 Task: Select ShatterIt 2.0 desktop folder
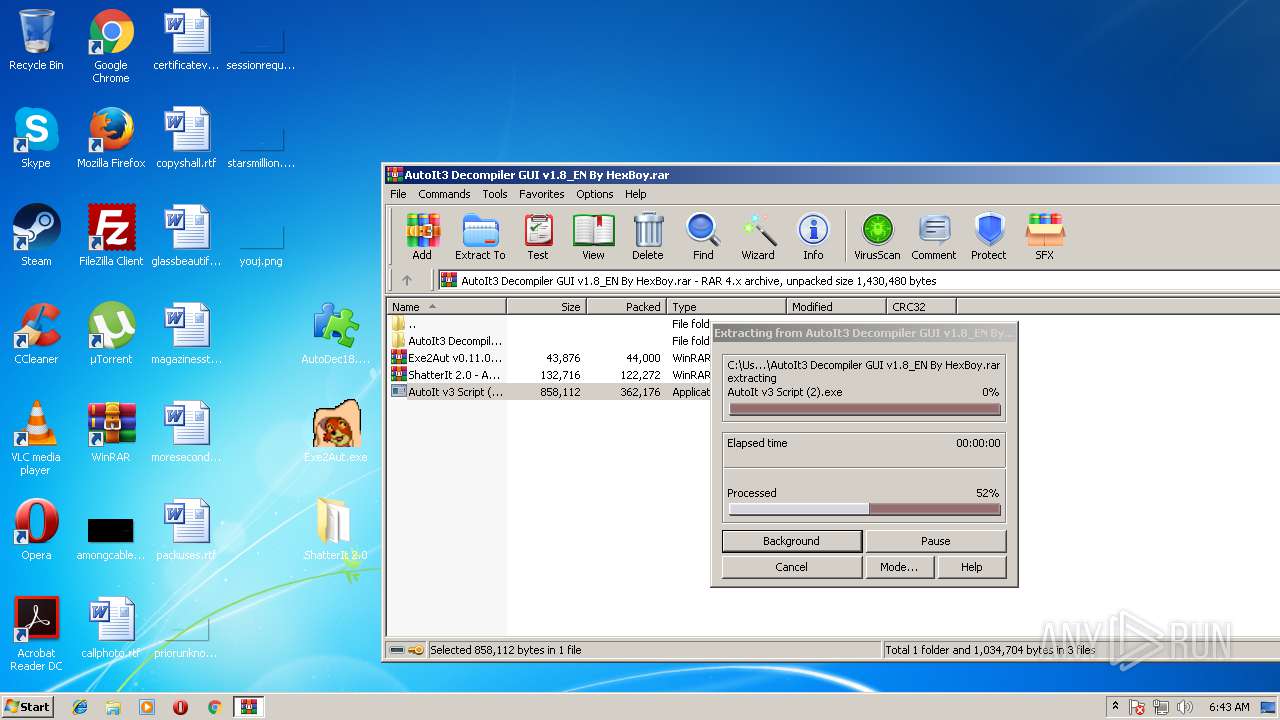336,530
